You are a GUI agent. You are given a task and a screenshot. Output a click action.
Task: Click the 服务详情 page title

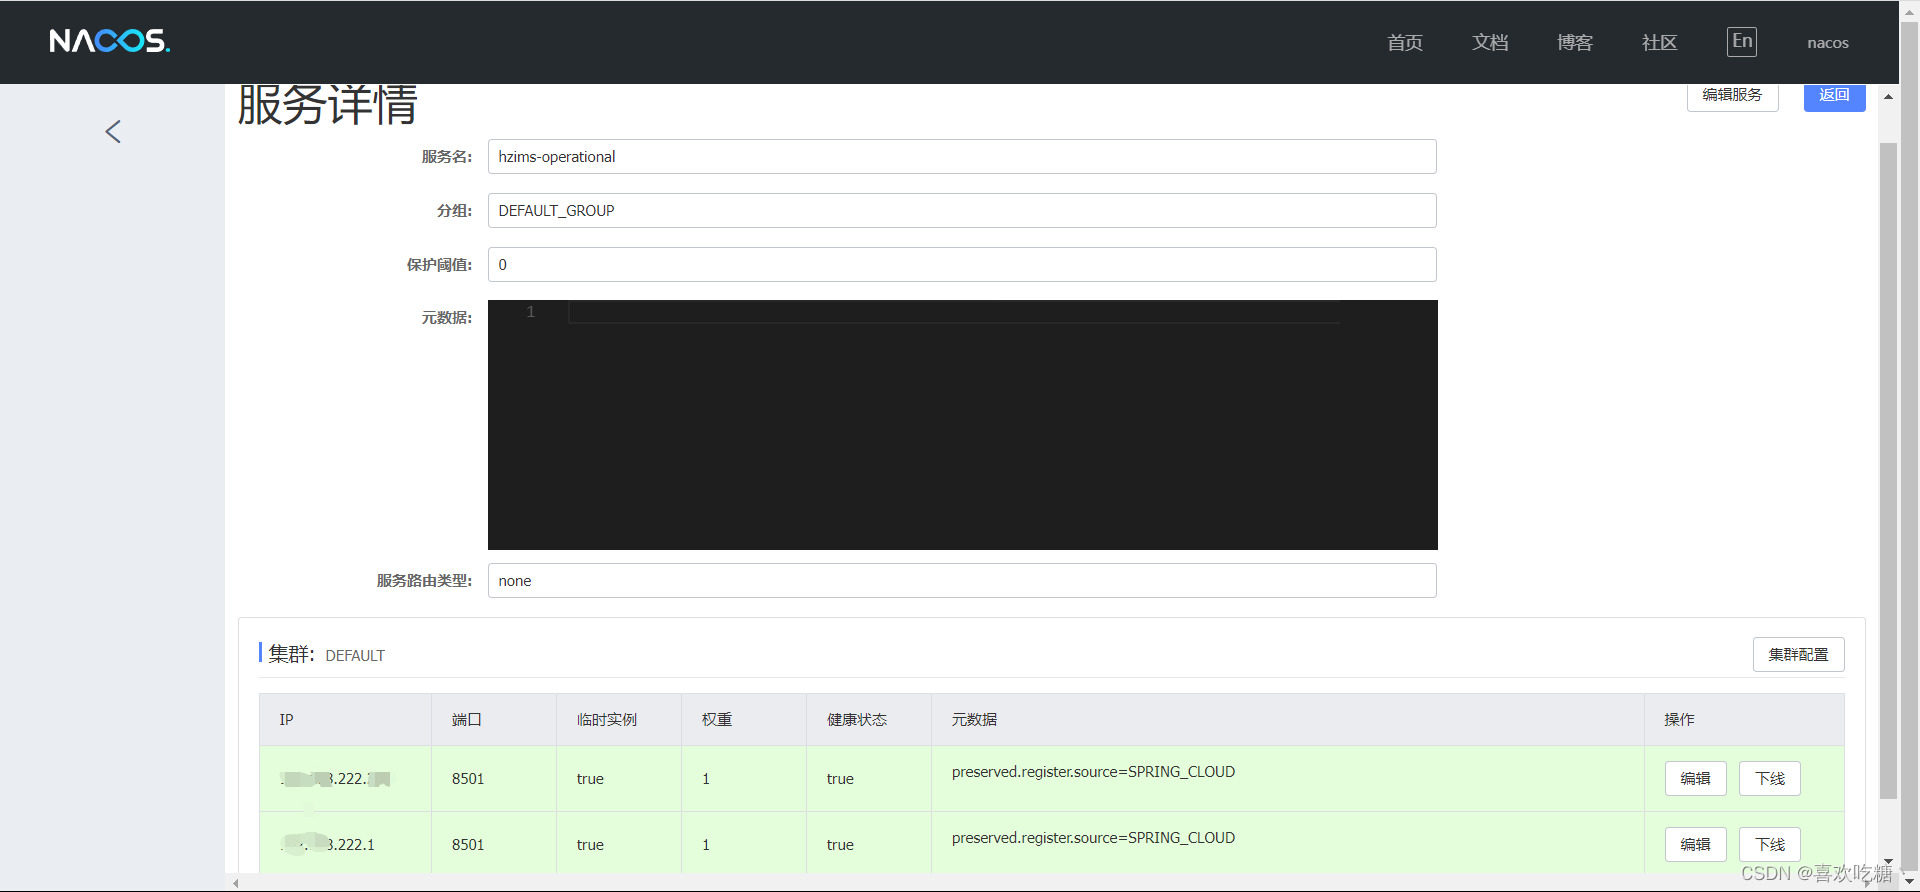tap(327, 104)
